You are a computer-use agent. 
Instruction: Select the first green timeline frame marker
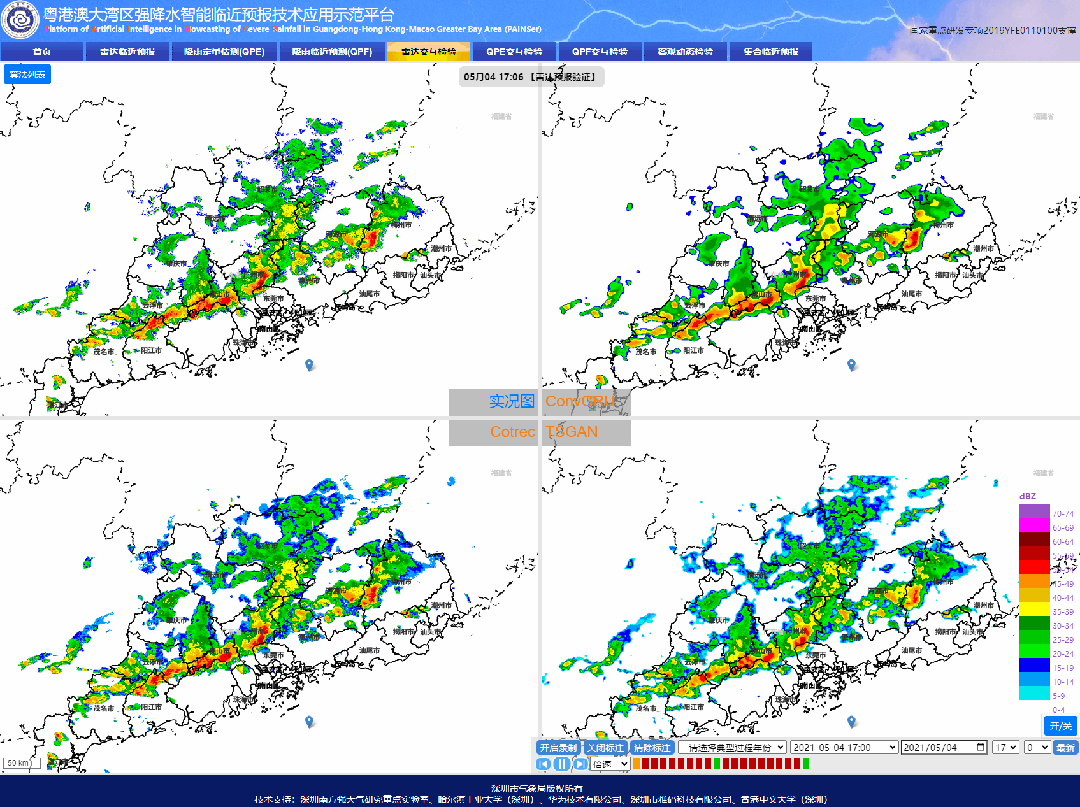716,764
